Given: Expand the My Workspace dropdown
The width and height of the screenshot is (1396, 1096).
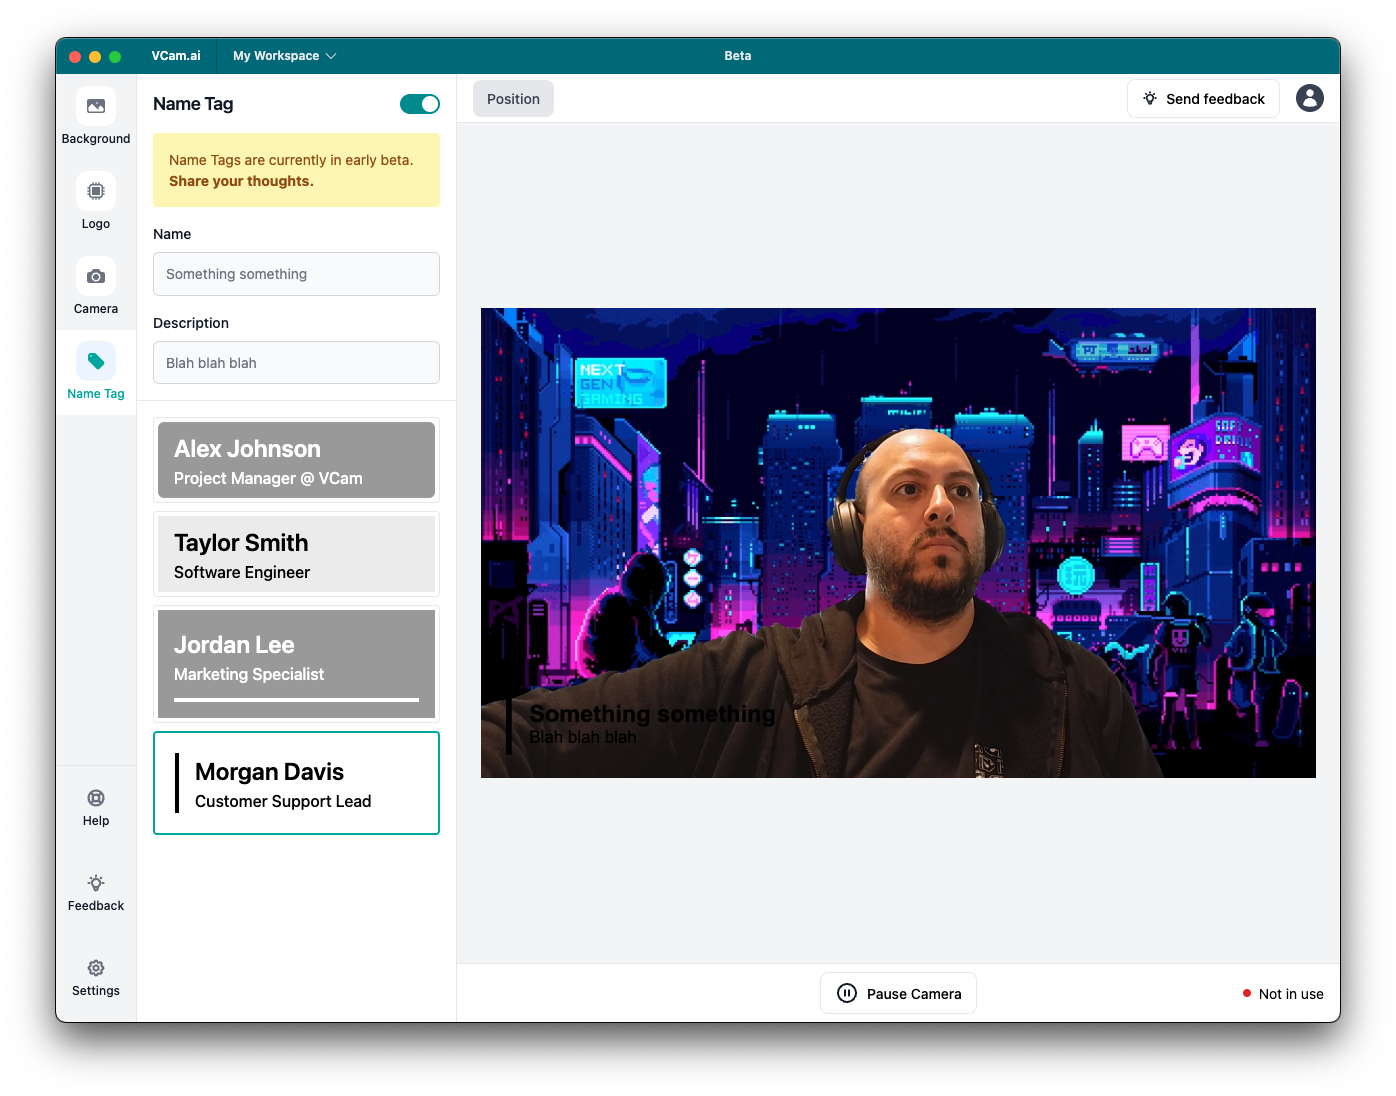Looking at the screenshot, I should coord(284,56).
